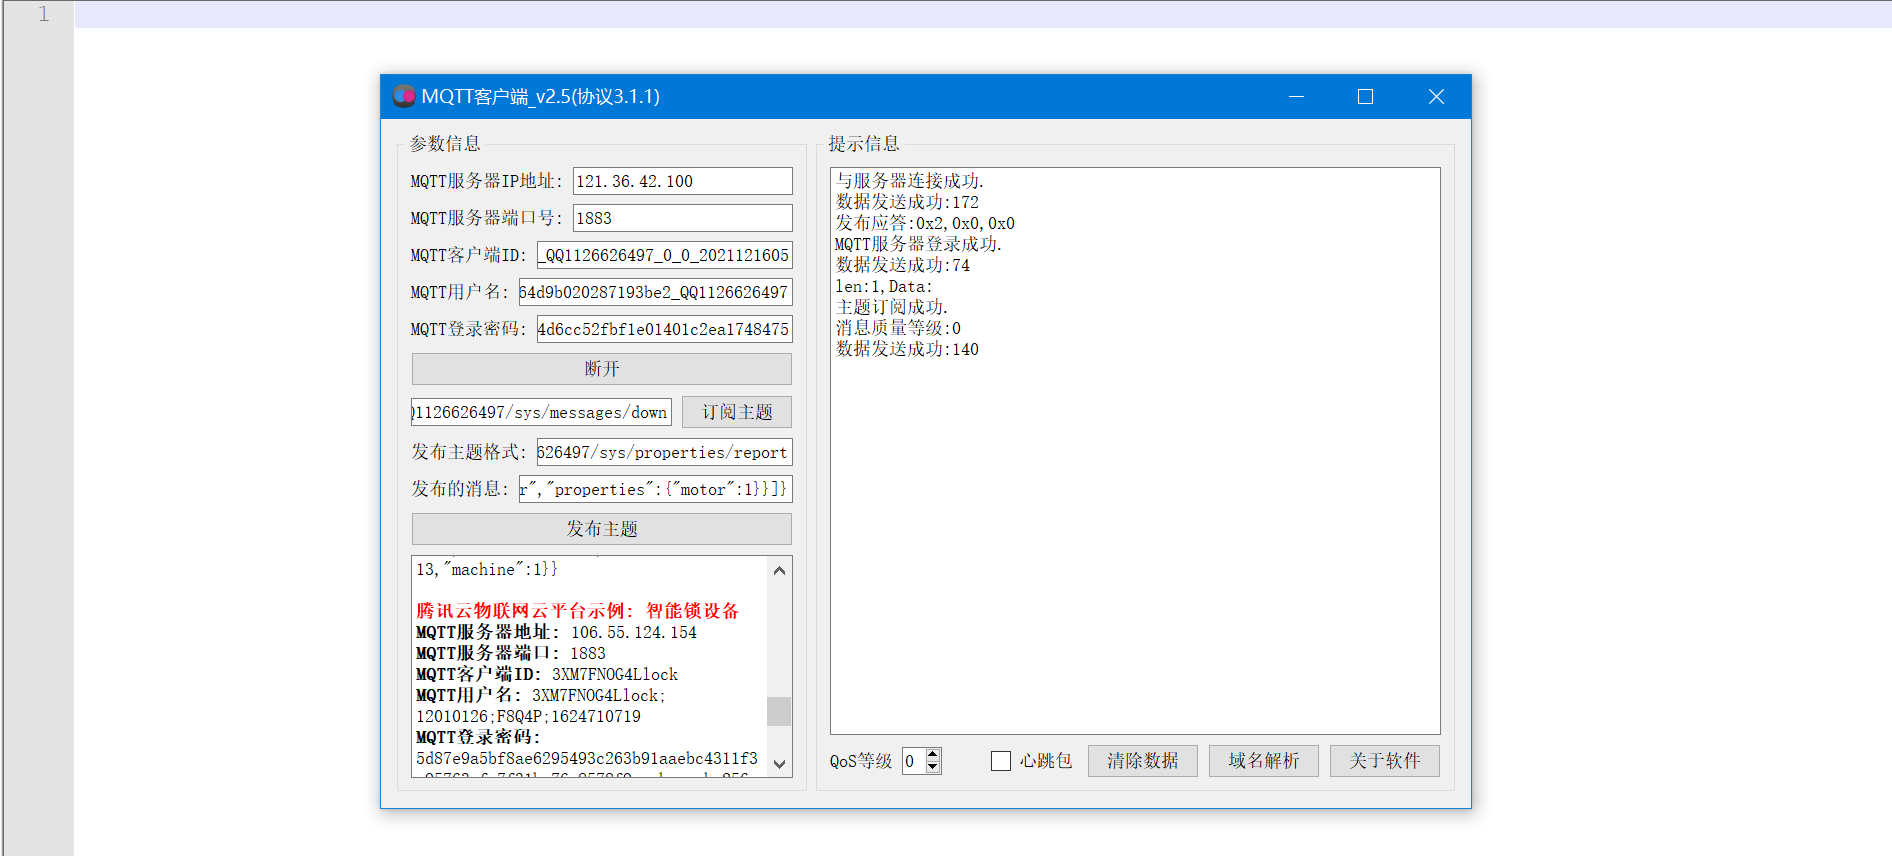Click the log line 数据发送成功:172
The width and height of the screenshot is (1892, 856).
[907, 202]
